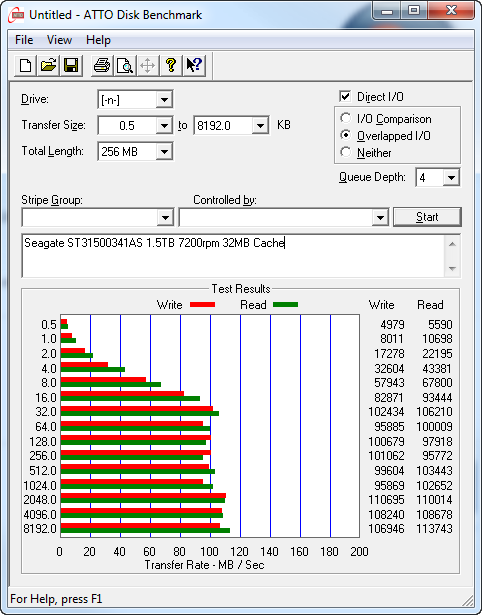The width and height of the screenshot is (482, 615).
Task: Click the read value 113743
Action: pyautogui.click(x=434, y=529)
